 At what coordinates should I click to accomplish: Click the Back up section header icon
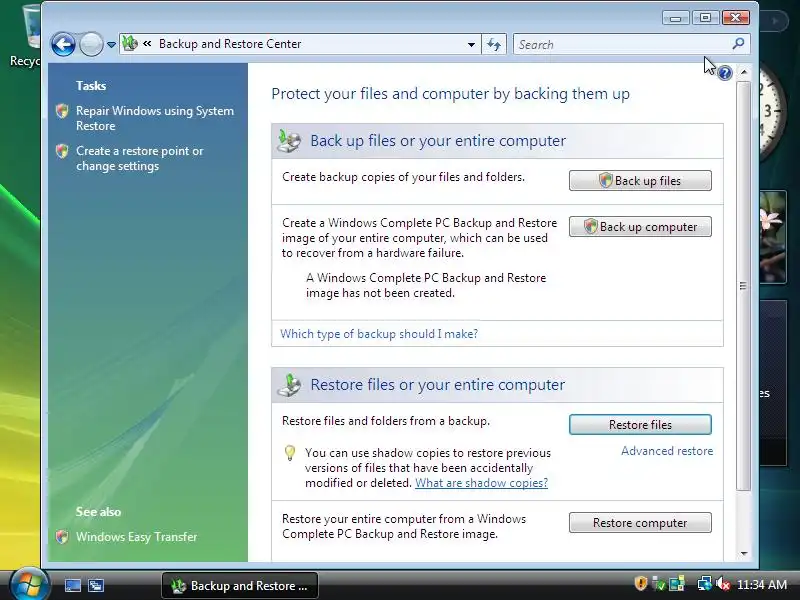(x=289, y=141)
